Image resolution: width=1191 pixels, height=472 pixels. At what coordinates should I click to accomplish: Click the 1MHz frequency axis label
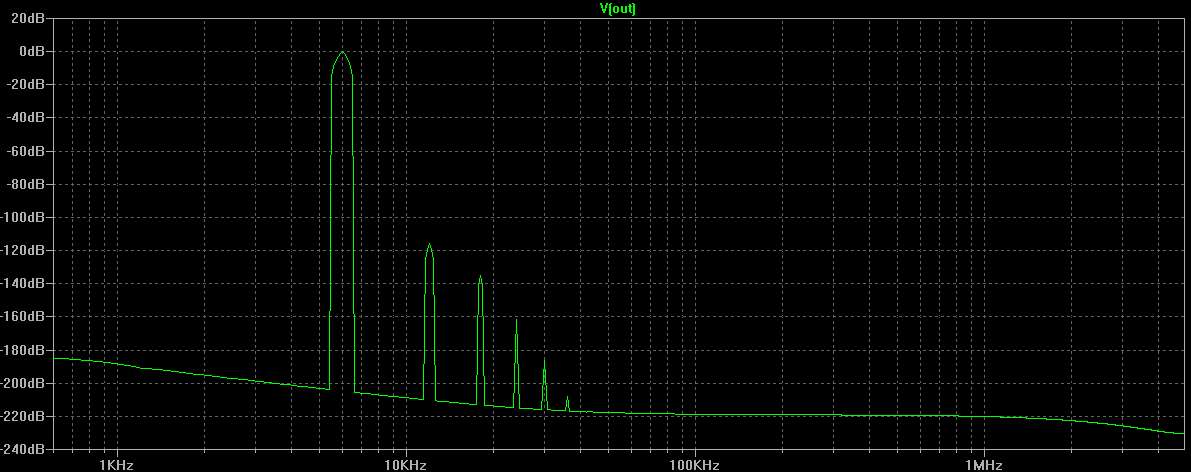coord(983,465)
